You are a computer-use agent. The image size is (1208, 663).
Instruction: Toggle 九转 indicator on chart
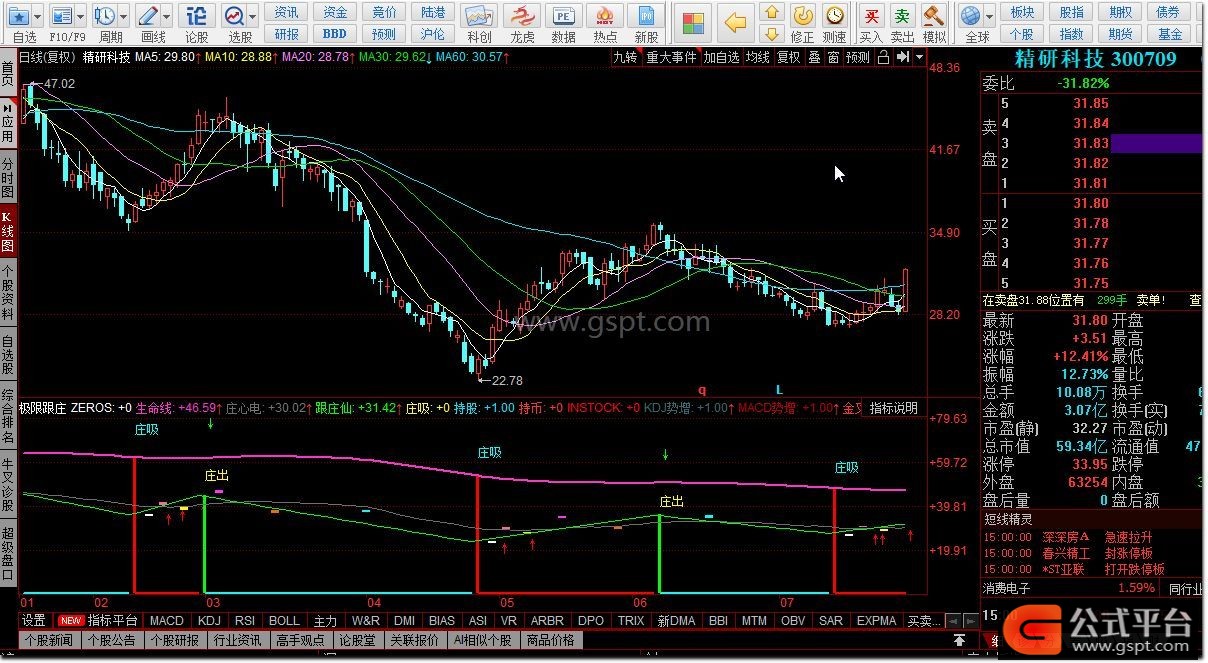[625, 57]
